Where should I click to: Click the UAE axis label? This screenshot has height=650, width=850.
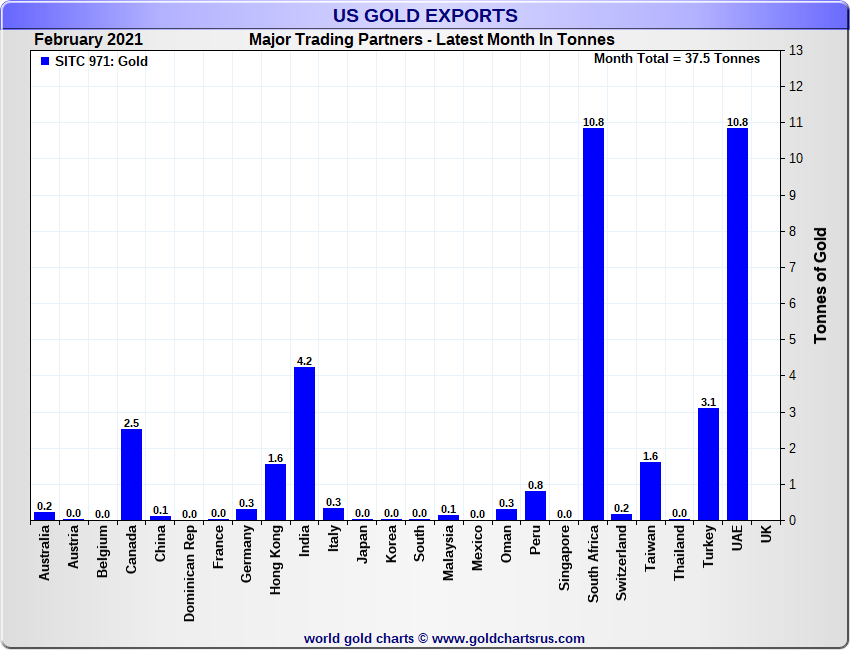[x=737, y=538]
